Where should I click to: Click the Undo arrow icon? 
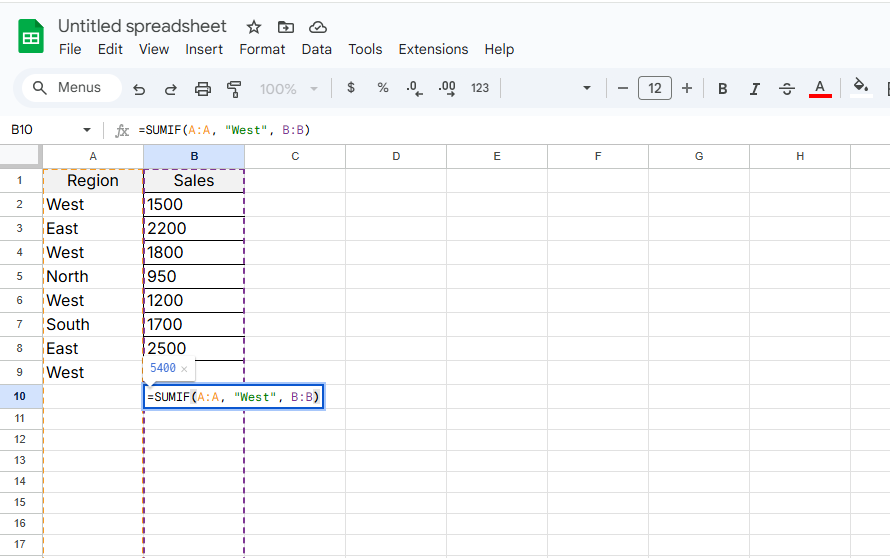pos(139,89)
